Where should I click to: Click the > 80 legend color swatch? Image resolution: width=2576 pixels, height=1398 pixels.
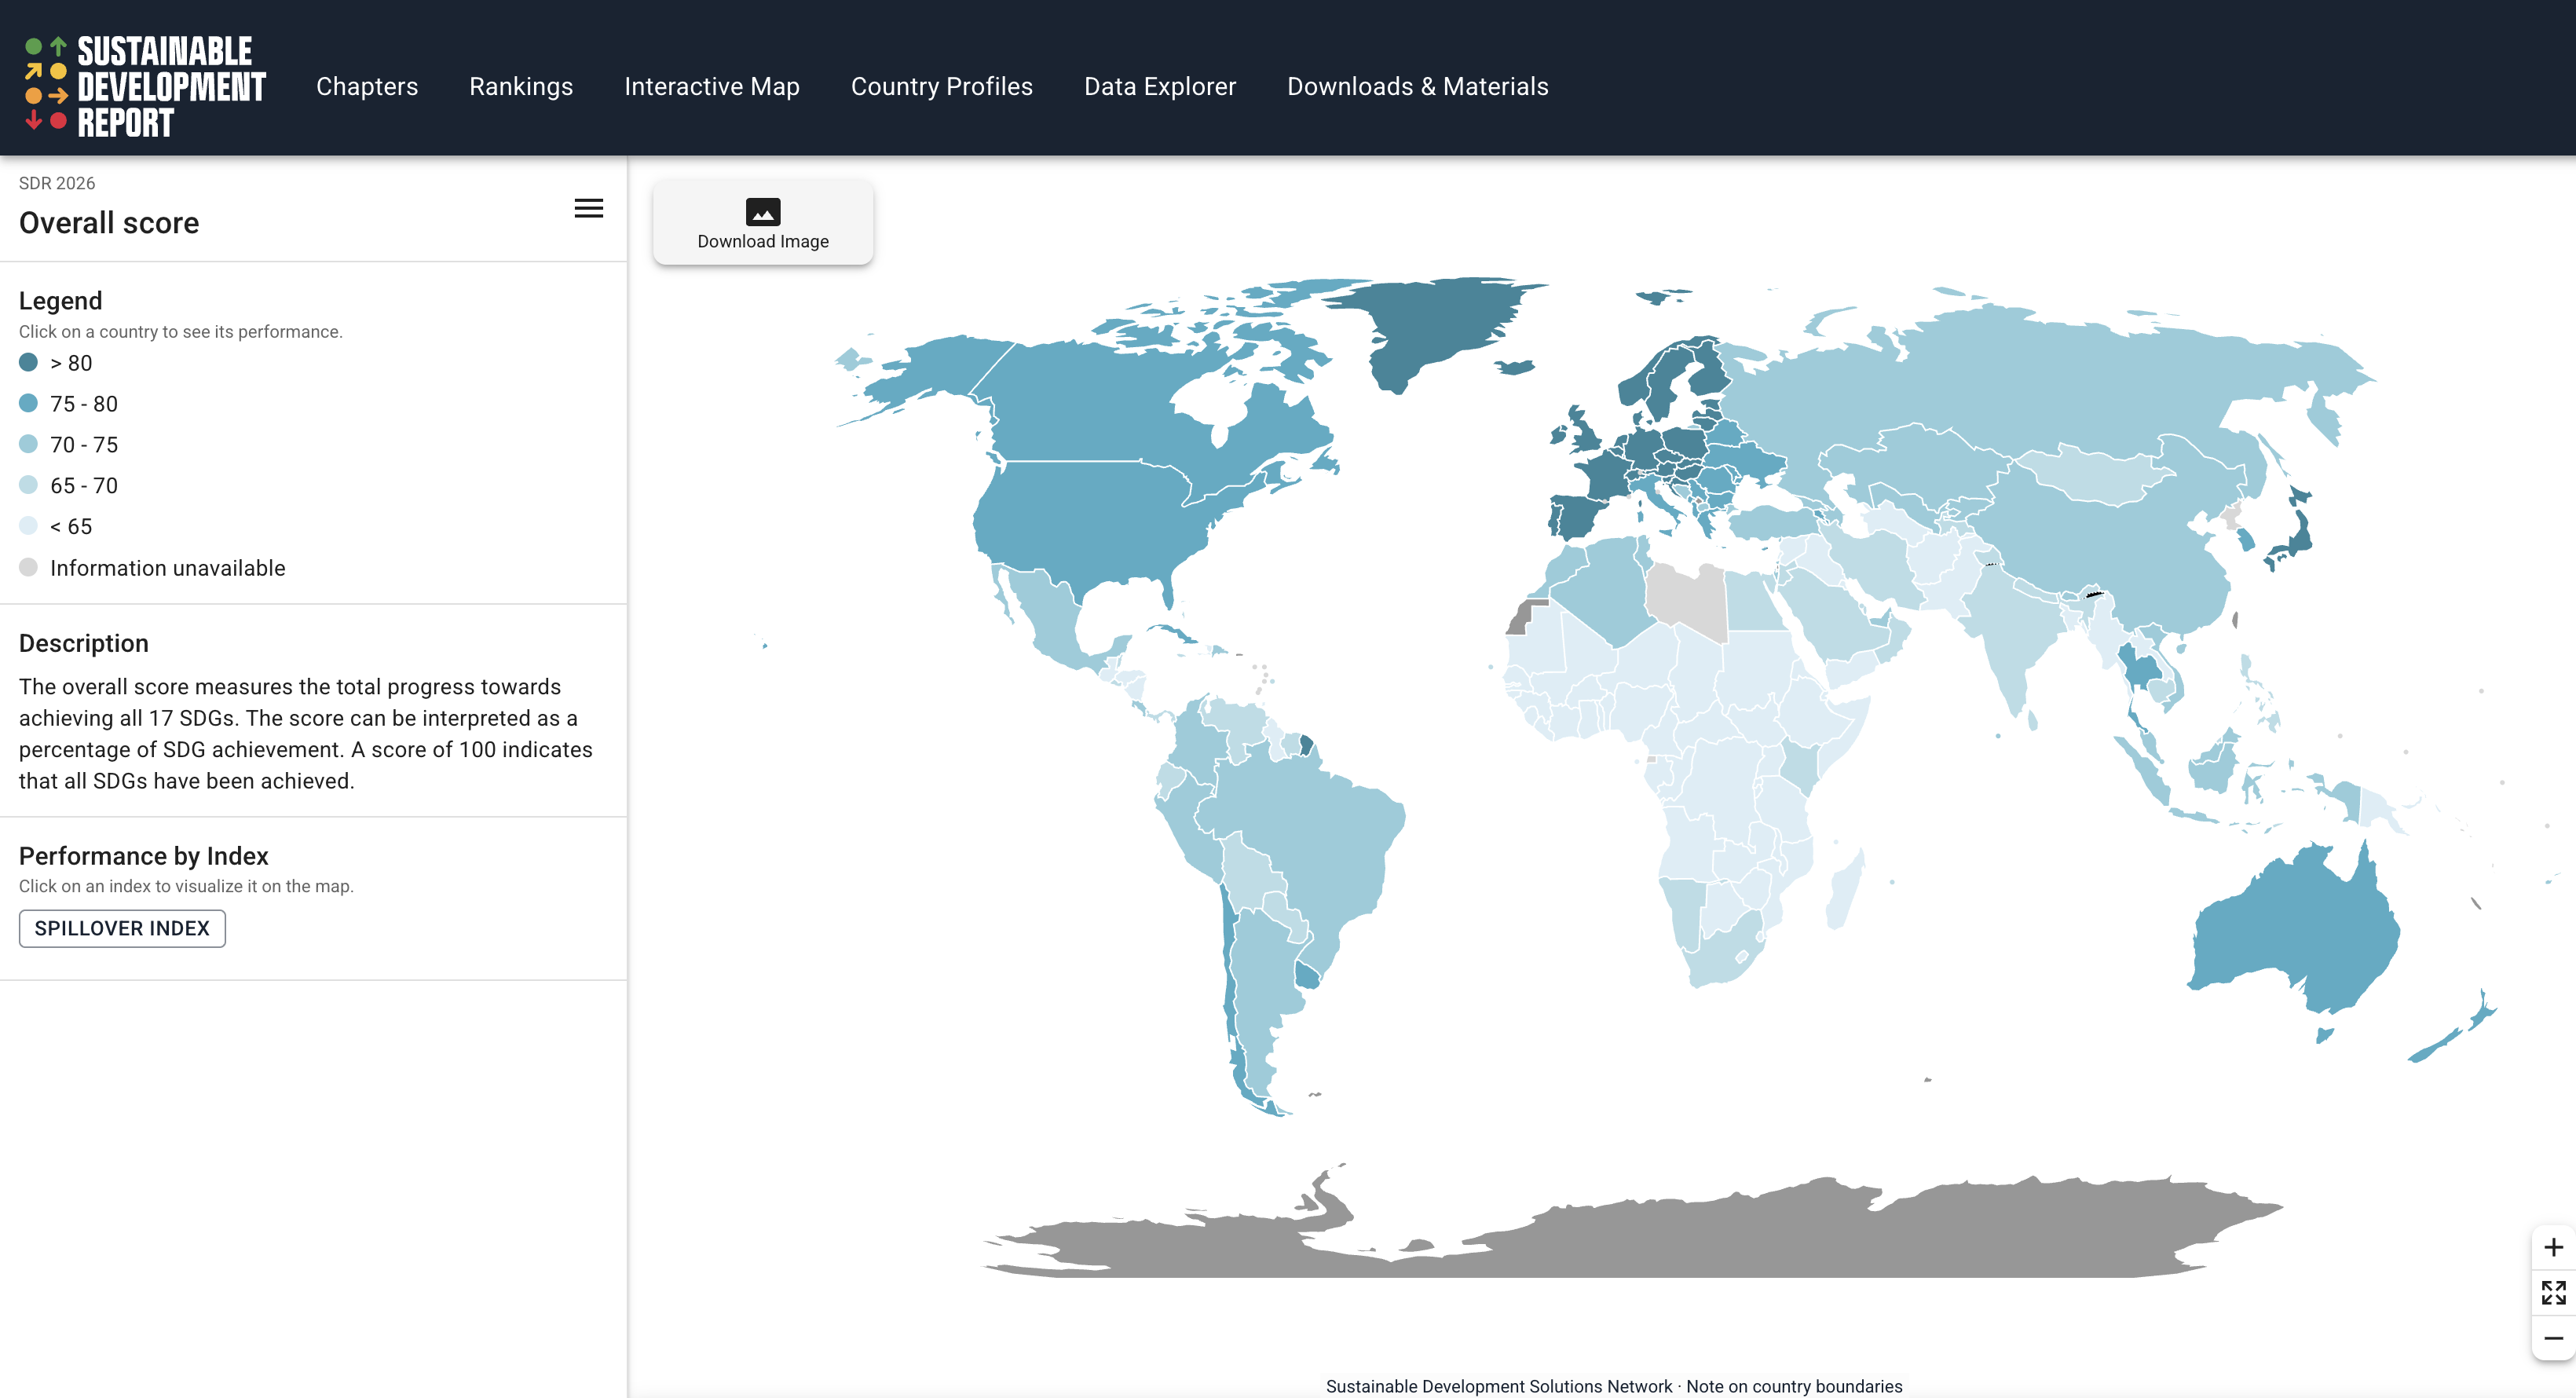point(28,362)
